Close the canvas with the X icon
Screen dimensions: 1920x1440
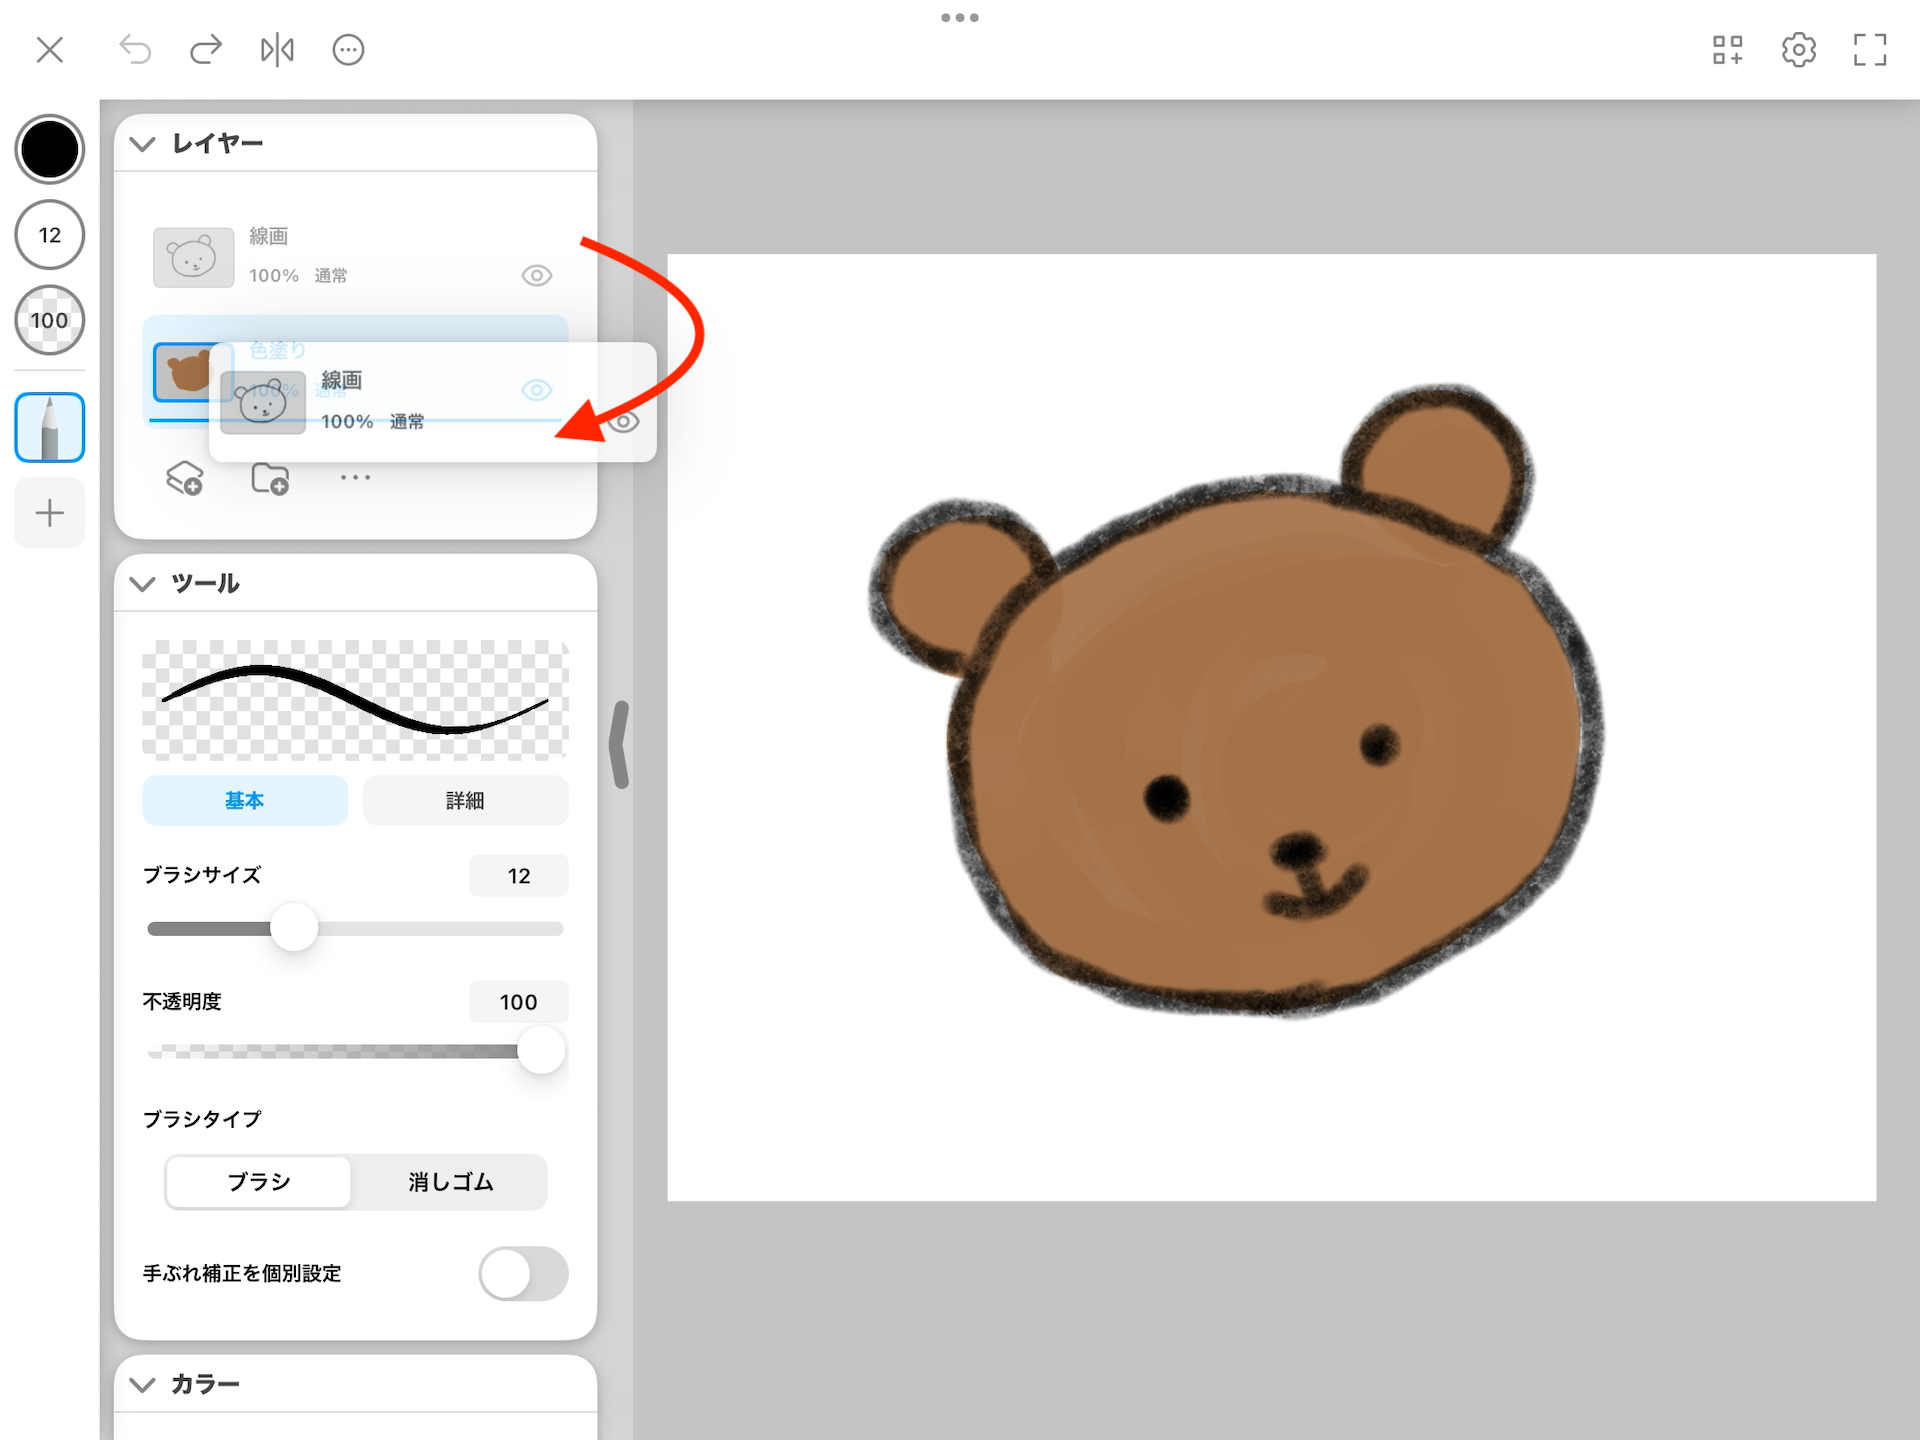49,49
